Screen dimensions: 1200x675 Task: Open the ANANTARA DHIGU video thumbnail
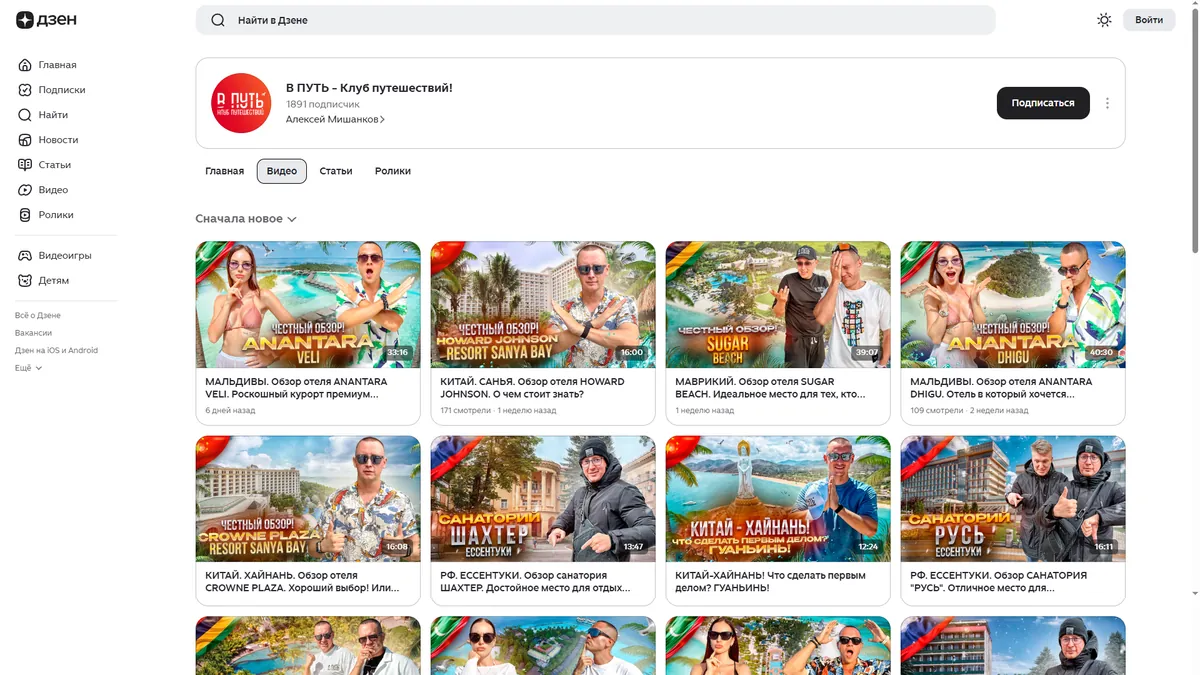[x=1013, y=304]
